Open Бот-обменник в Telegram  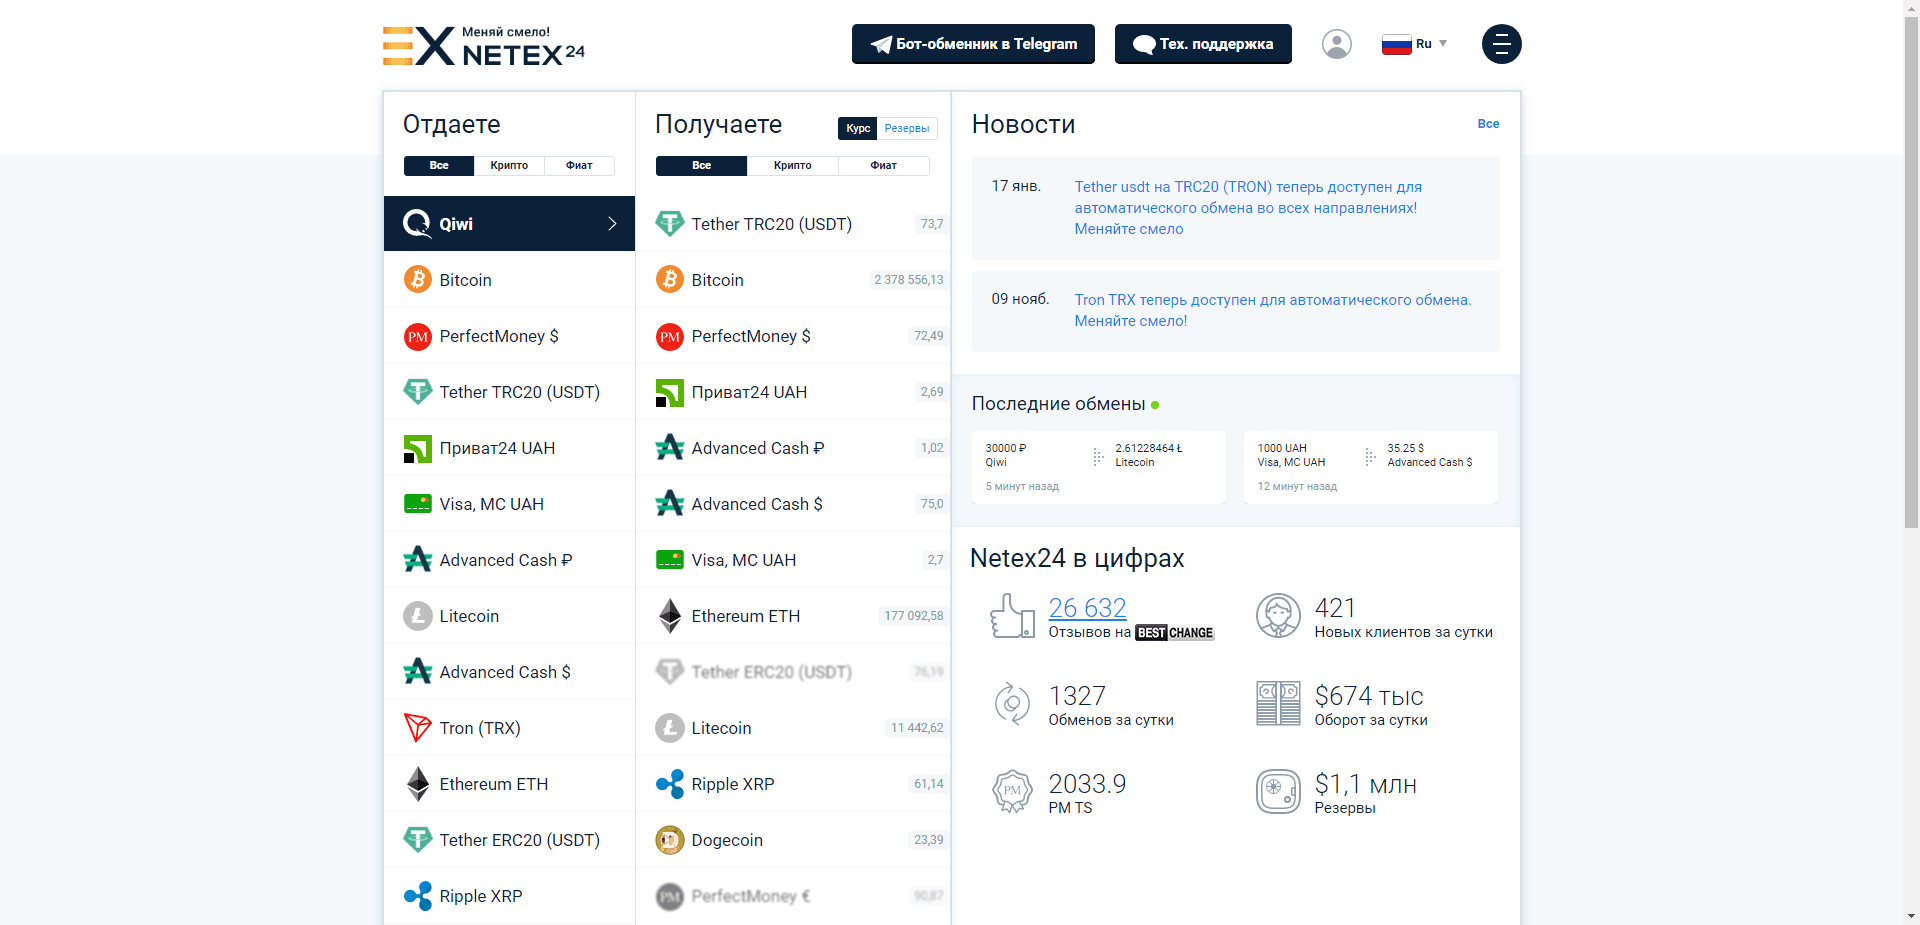pyautogui.click(x=972, y=44)
